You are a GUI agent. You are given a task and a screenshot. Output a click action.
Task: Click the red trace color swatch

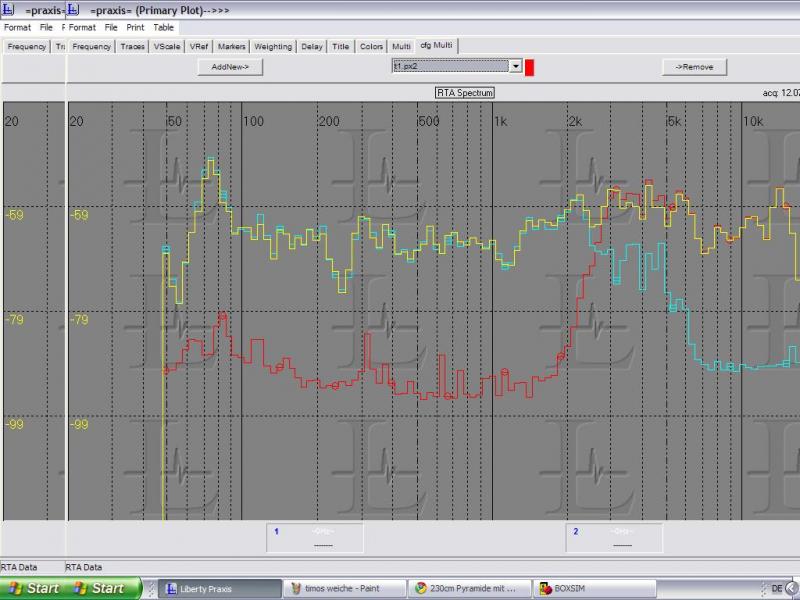coord(530,67)
